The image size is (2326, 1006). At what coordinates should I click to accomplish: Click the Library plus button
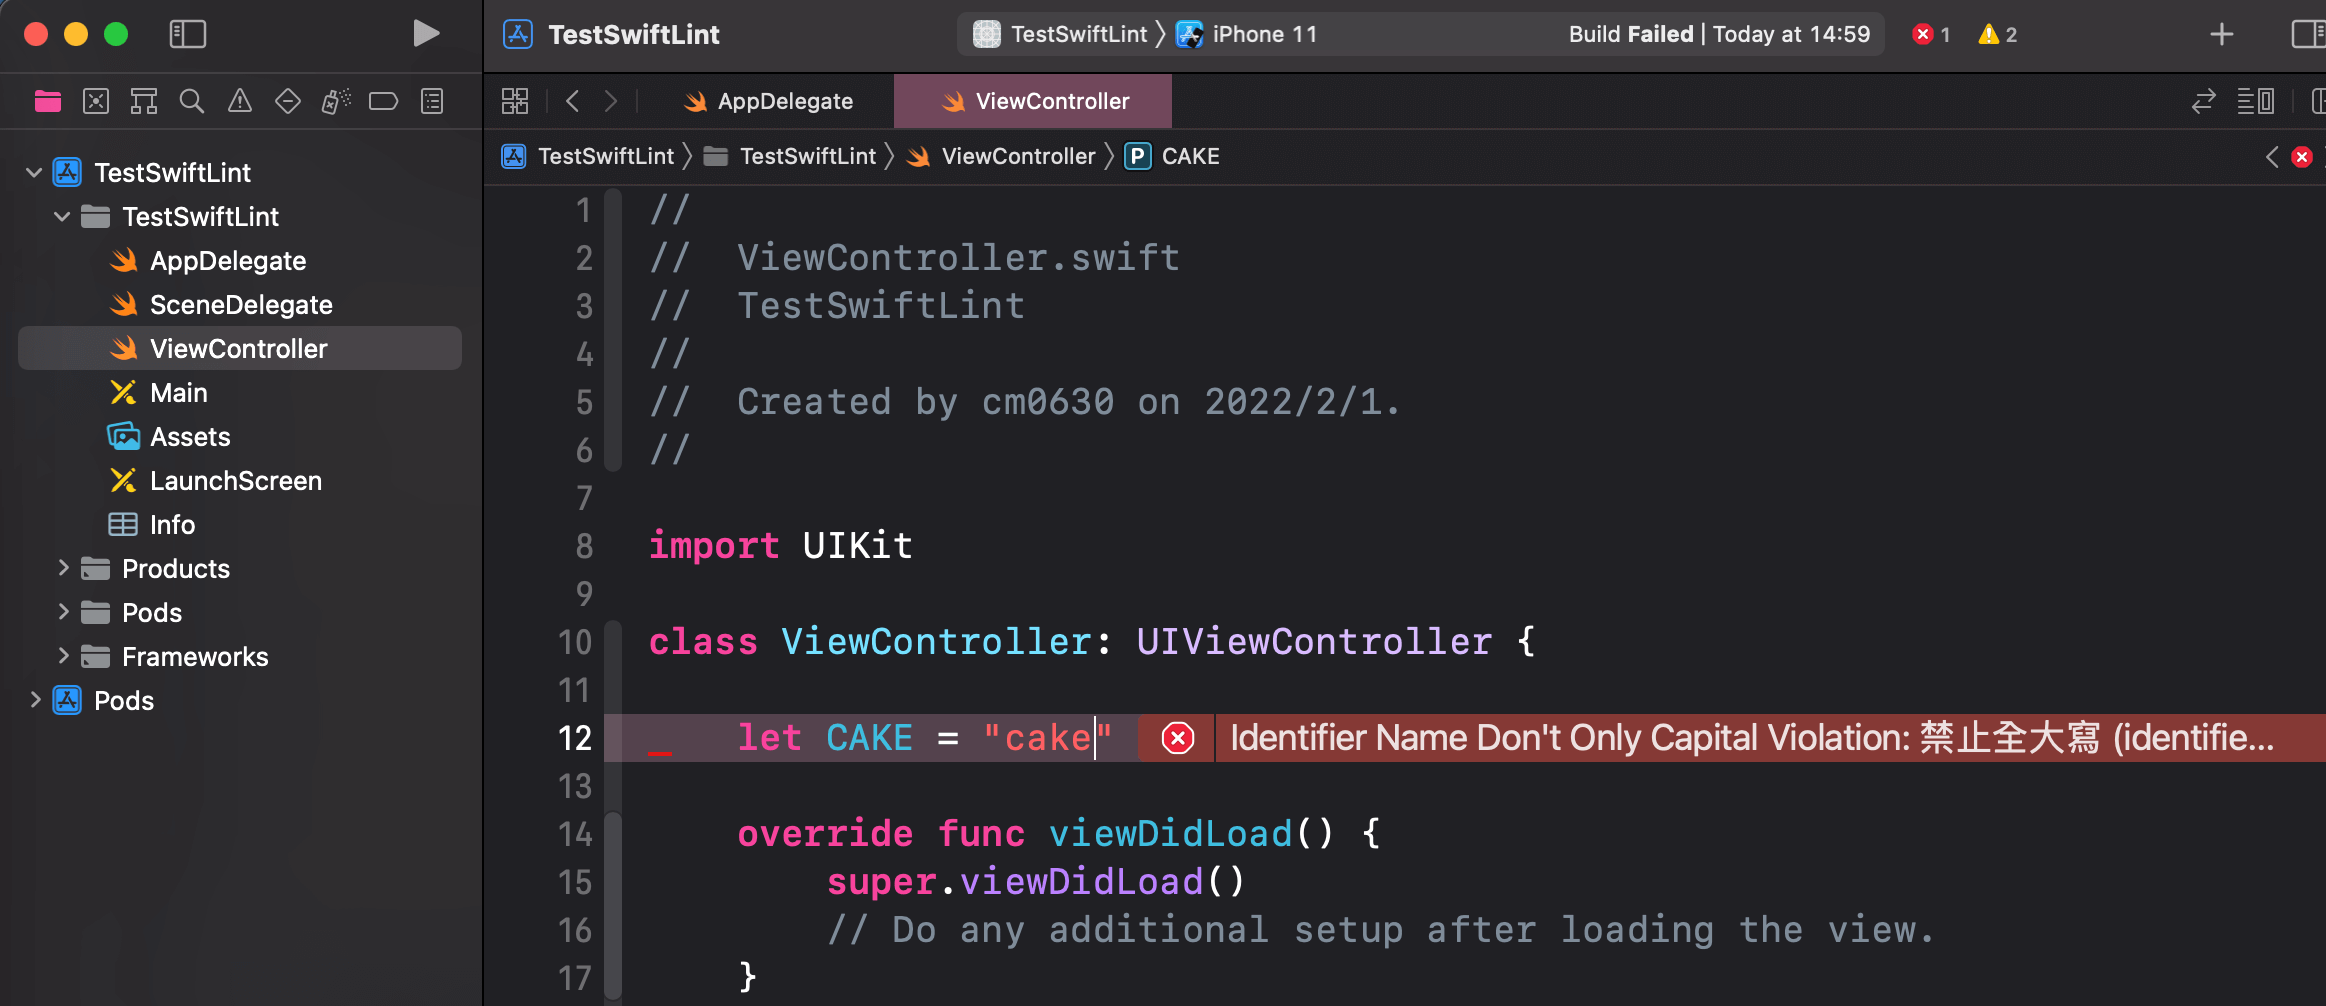pos(2221,34)
